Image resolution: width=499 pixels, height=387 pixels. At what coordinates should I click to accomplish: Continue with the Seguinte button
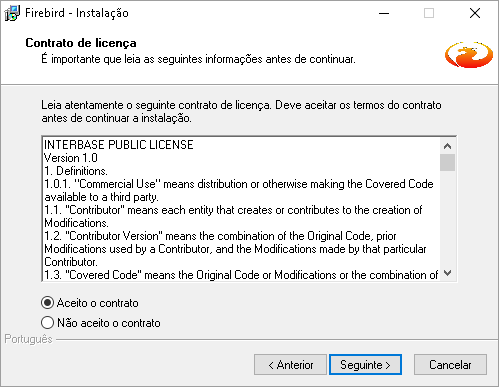(x=365, y=365)
